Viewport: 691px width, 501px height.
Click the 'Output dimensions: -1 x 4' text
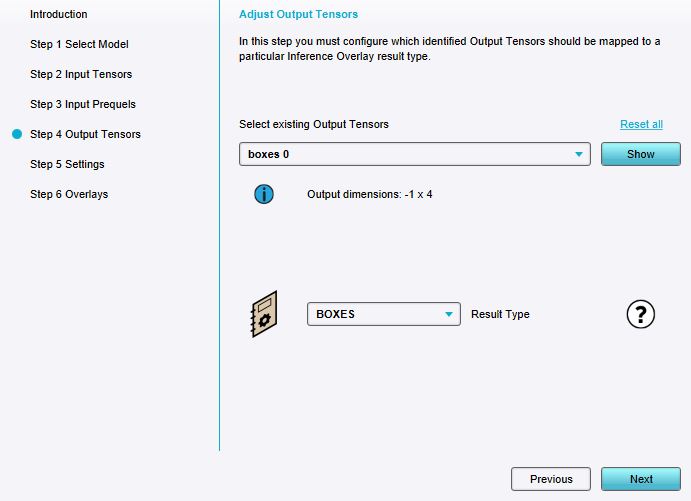[x=369, y=194]
